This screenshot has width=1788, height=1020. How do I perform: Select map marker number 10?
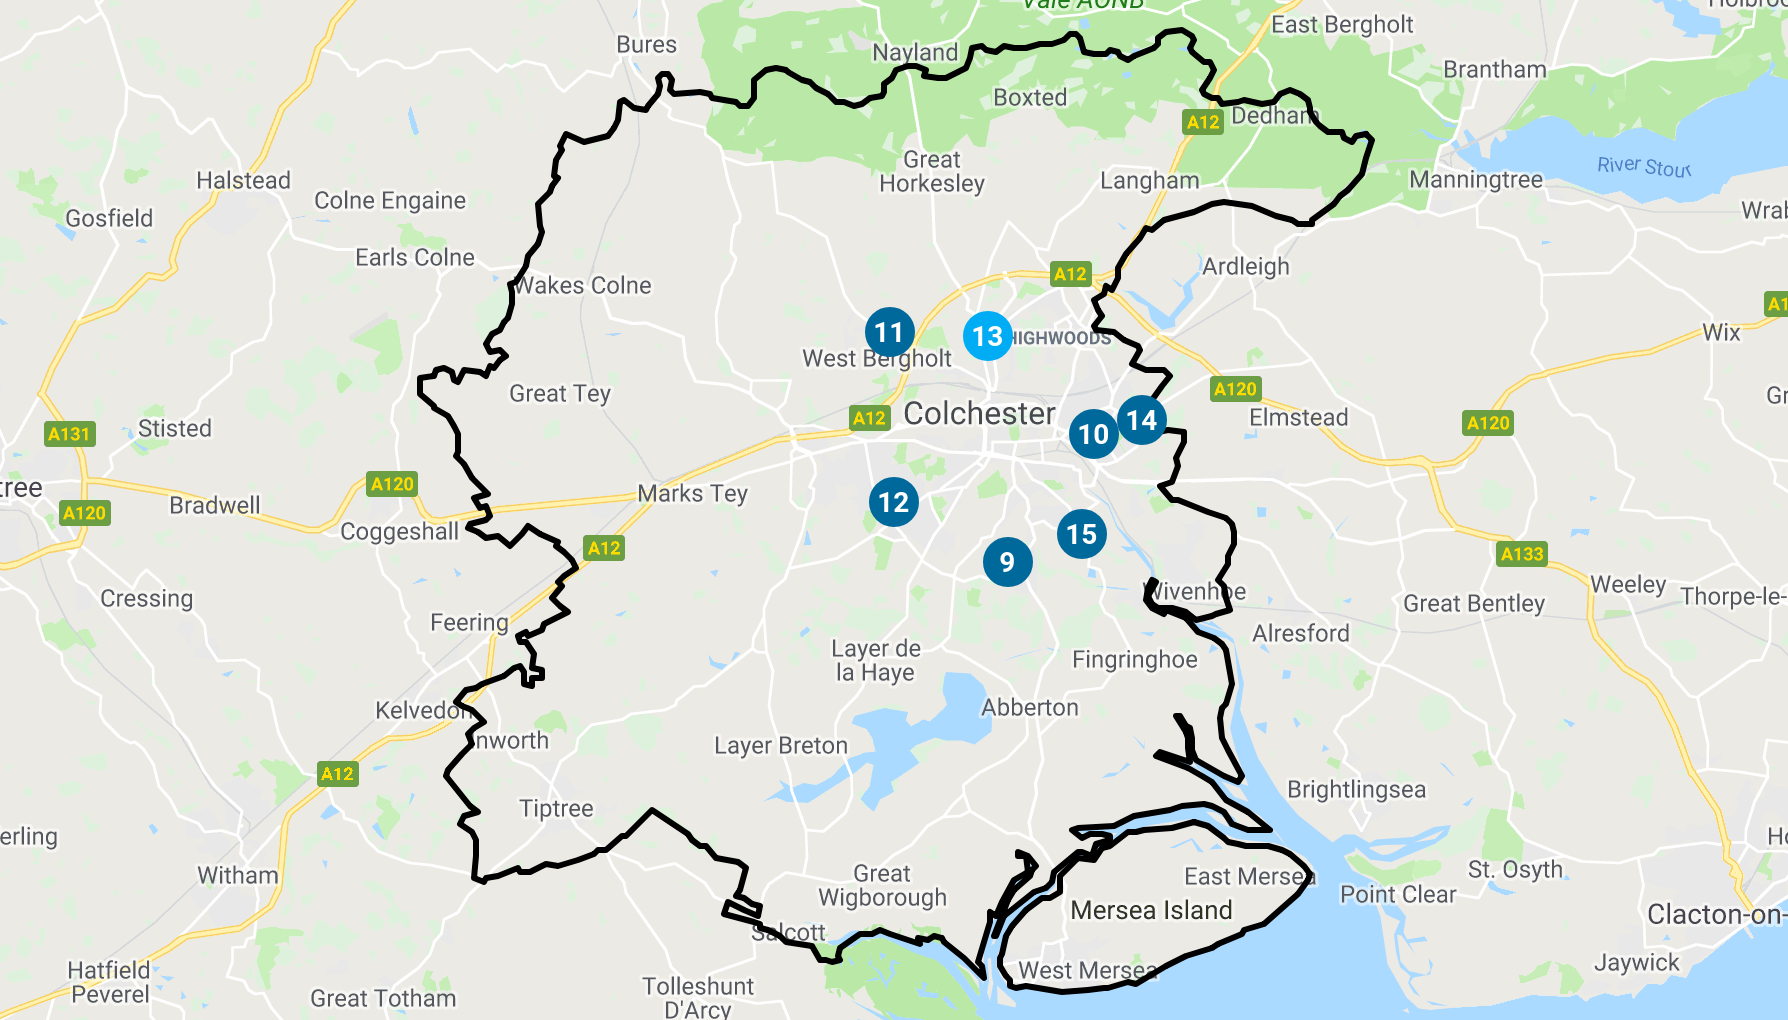click(1093, 434)
